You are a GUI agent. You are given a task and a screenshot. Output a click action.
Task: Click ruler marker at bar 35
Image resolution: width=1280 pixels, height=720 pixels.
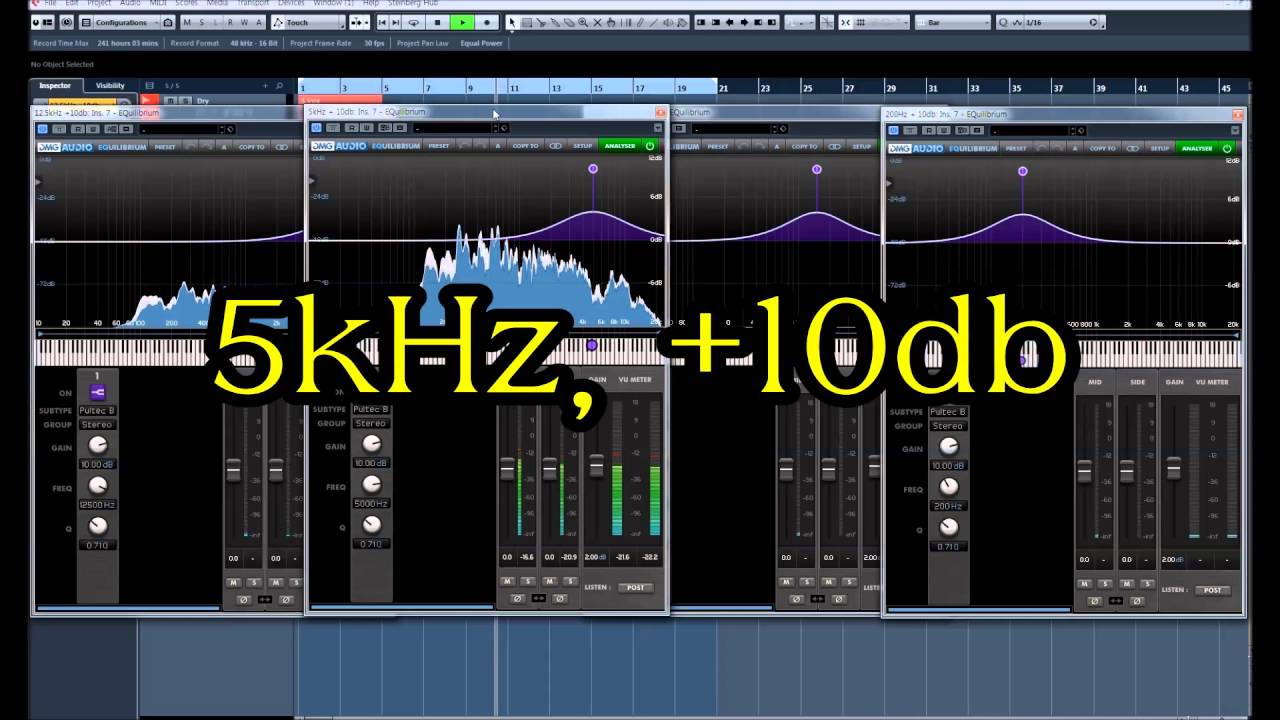[x=1017, y=88]
